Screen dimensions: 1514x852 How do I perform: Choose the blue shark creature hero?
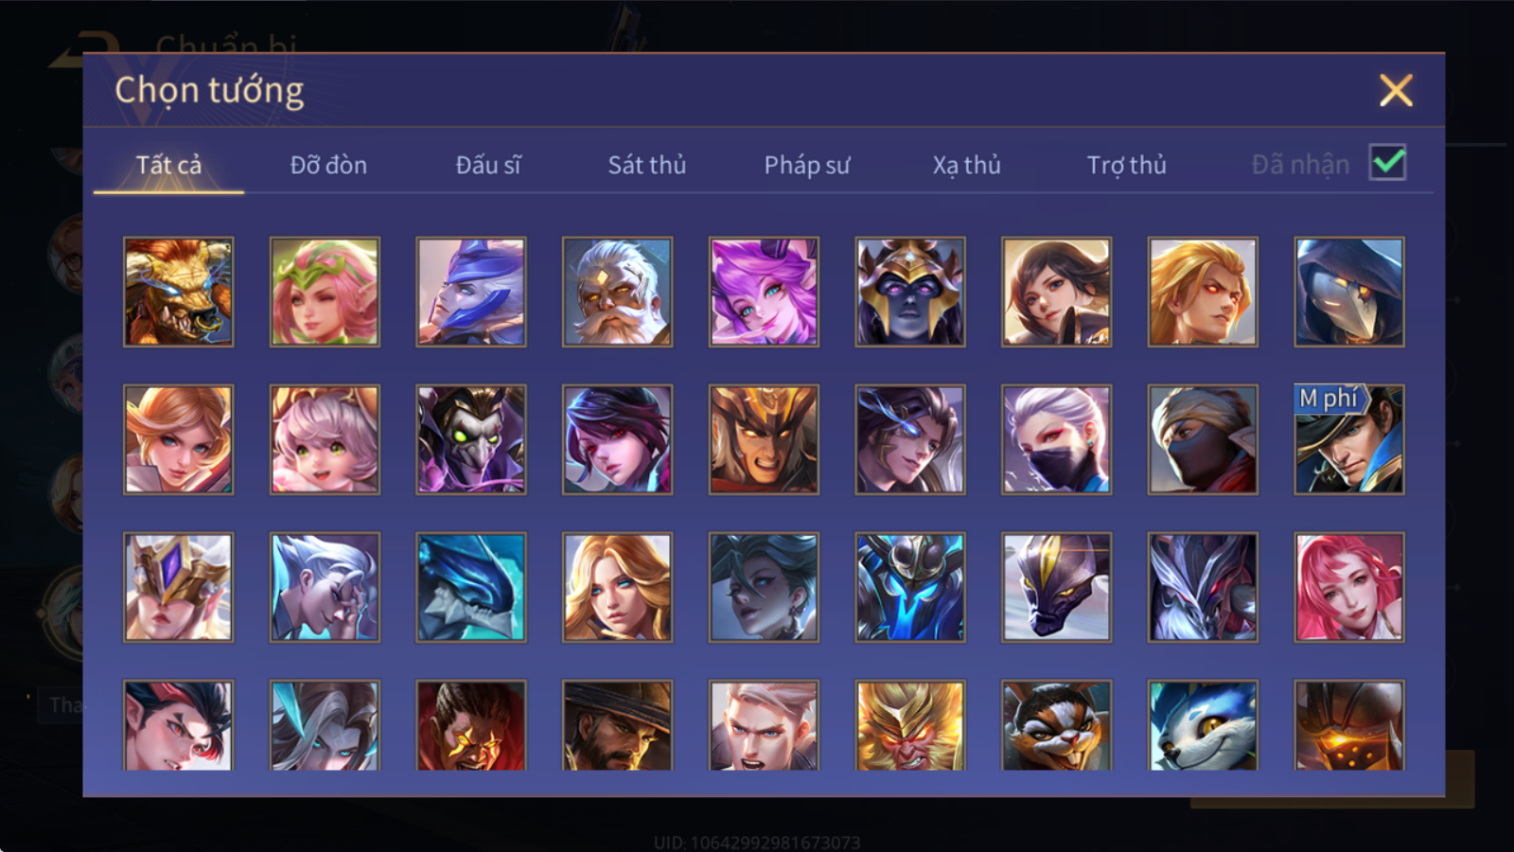pos(471,587)
